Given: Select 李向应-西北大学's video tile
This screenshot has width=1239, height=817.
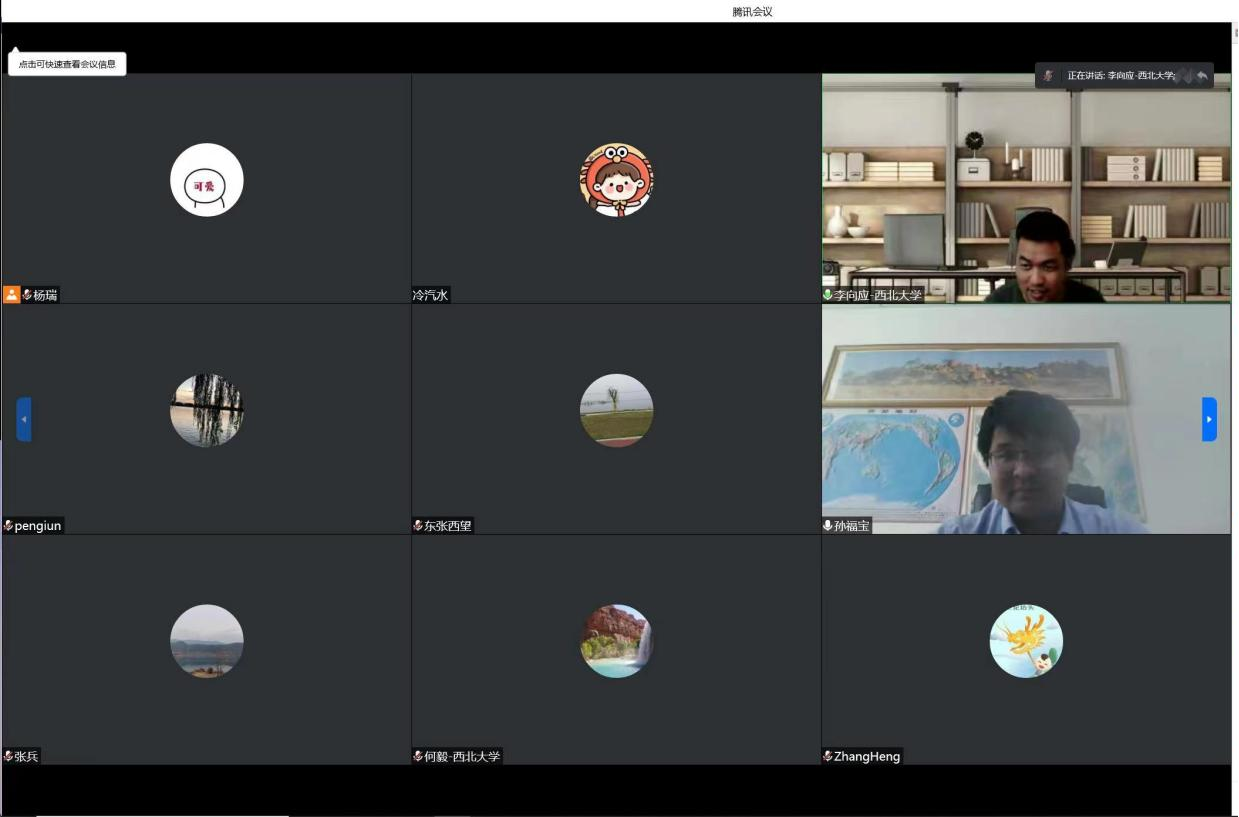Looking at the screenshot, I should click(x=1026, y=190).
